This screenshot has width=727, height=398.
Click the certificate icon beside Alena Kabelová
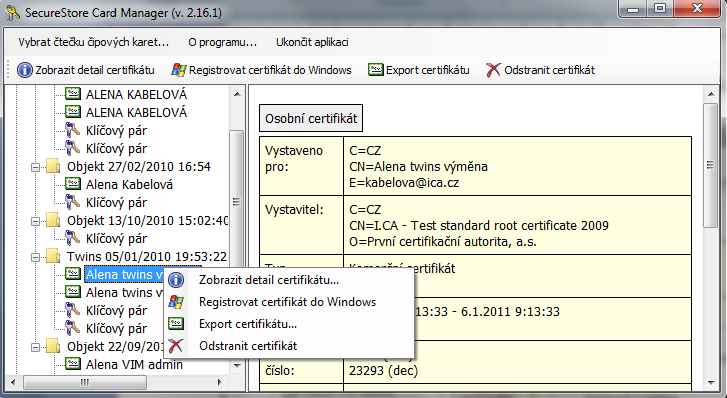click(x=73, y=184)
